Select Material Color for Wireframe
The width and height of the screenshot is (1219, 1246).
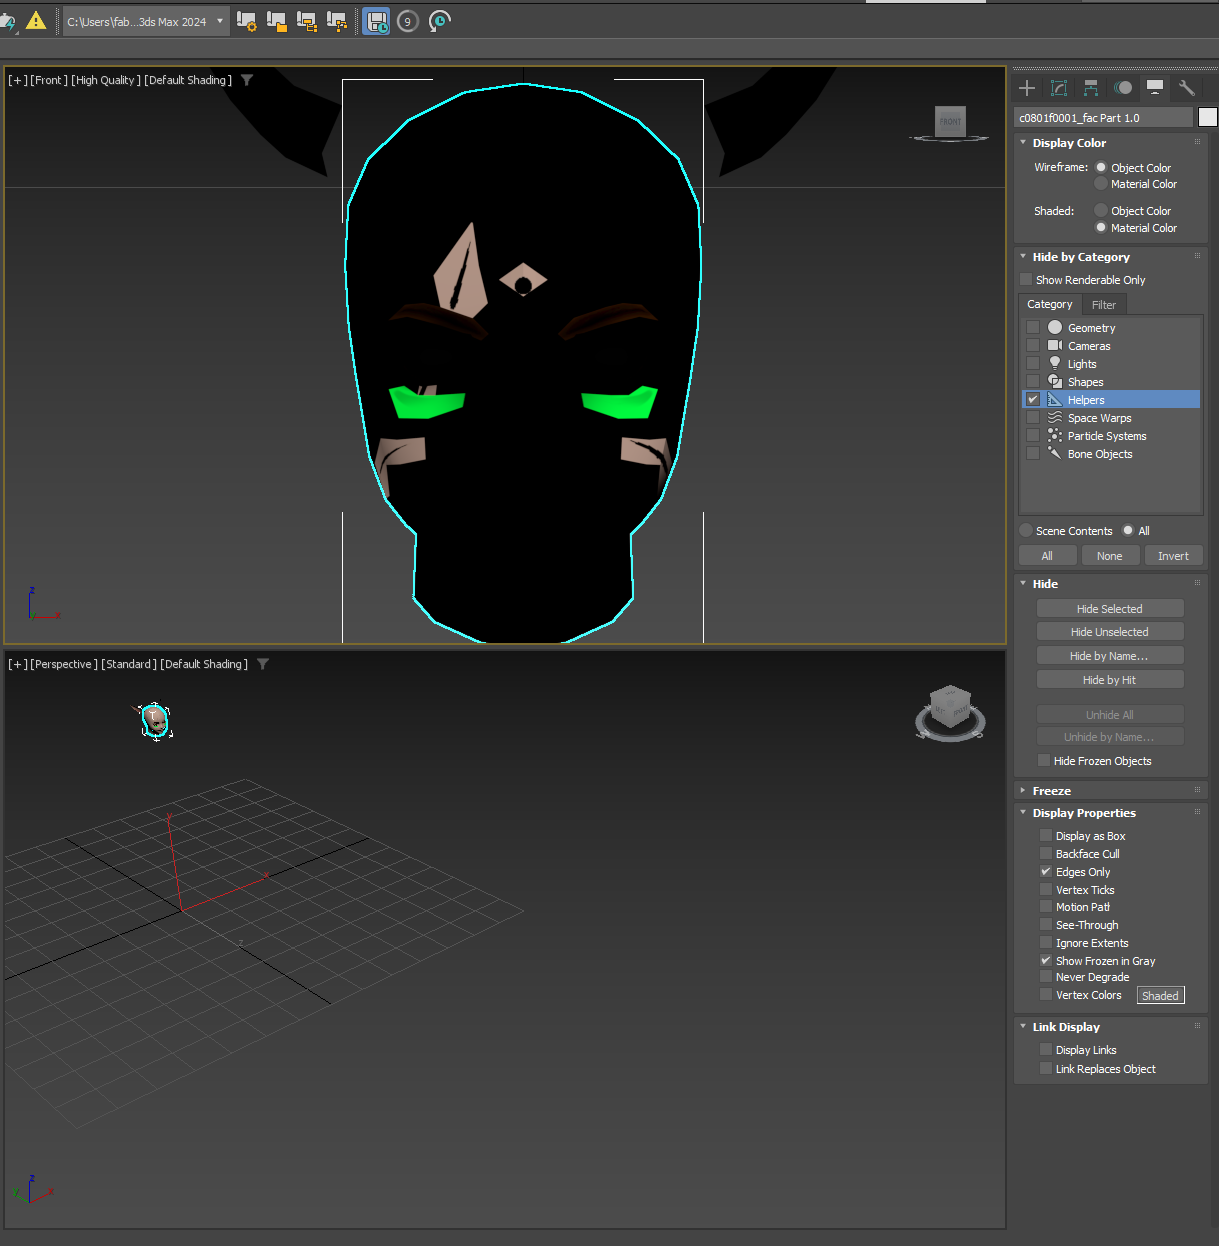(x=1101, y=184)
